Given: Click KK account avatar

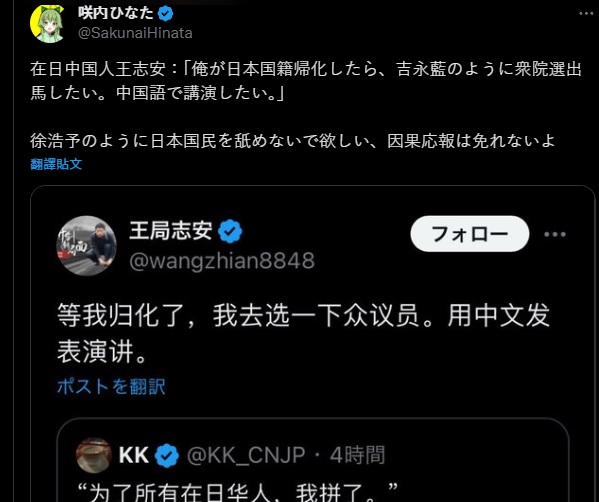Looking at the screenshot, I should (94, 455).
